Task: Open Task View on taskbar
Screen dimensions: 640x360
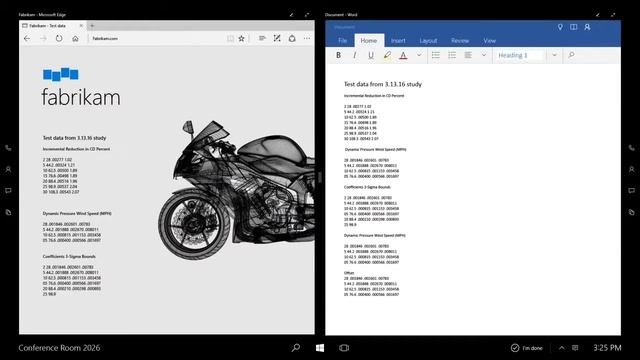Action: tap(344, 348)
